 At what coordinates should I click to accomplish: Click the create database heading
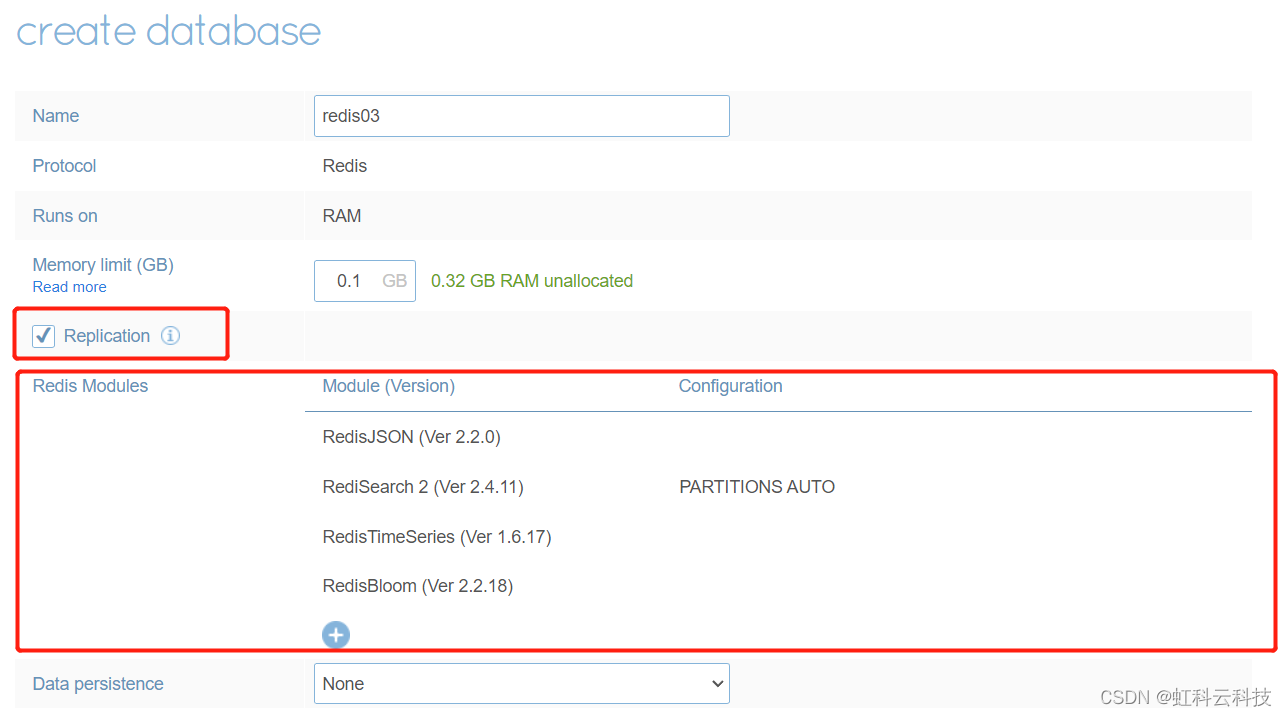169,31
